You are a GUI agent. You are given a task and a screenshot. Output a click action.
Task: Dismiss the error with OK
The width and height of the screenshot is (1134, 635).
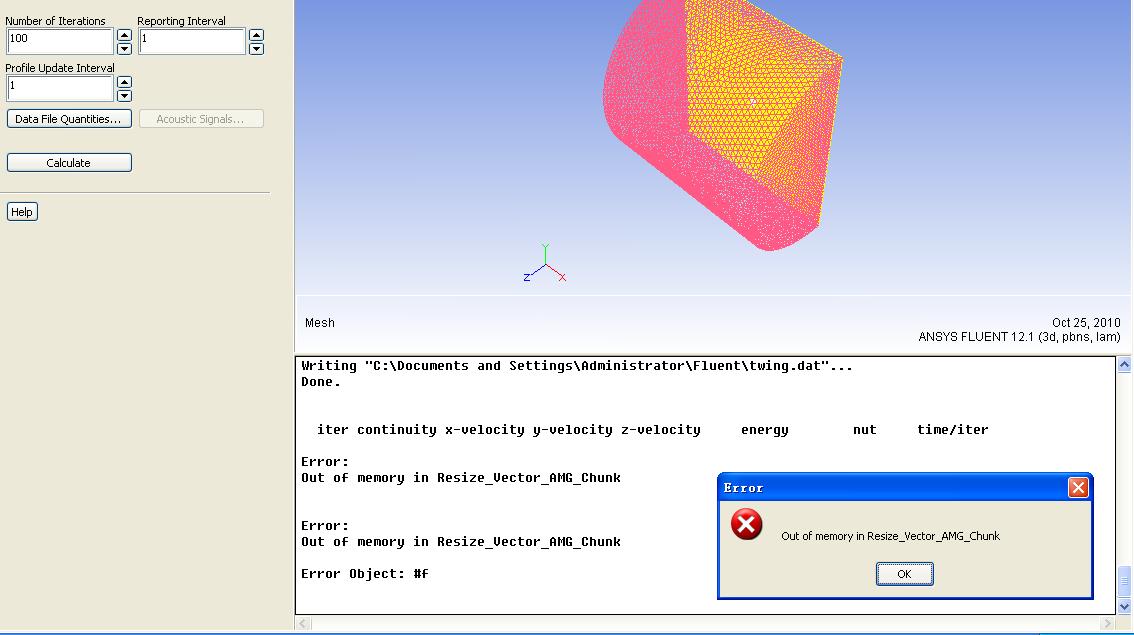(904, 574)
